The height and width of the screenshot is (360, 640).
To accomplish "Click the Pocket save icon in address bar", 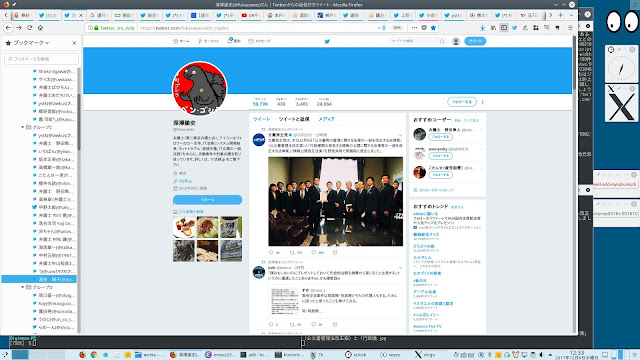I will pyautogui.click(x=424, y=28).
